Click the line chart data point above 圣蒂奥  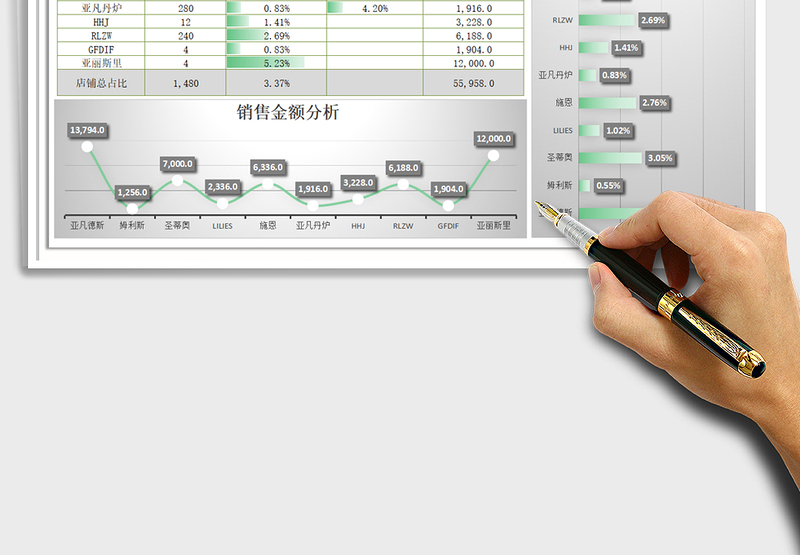pyautogui.click(x=178, y=180)
